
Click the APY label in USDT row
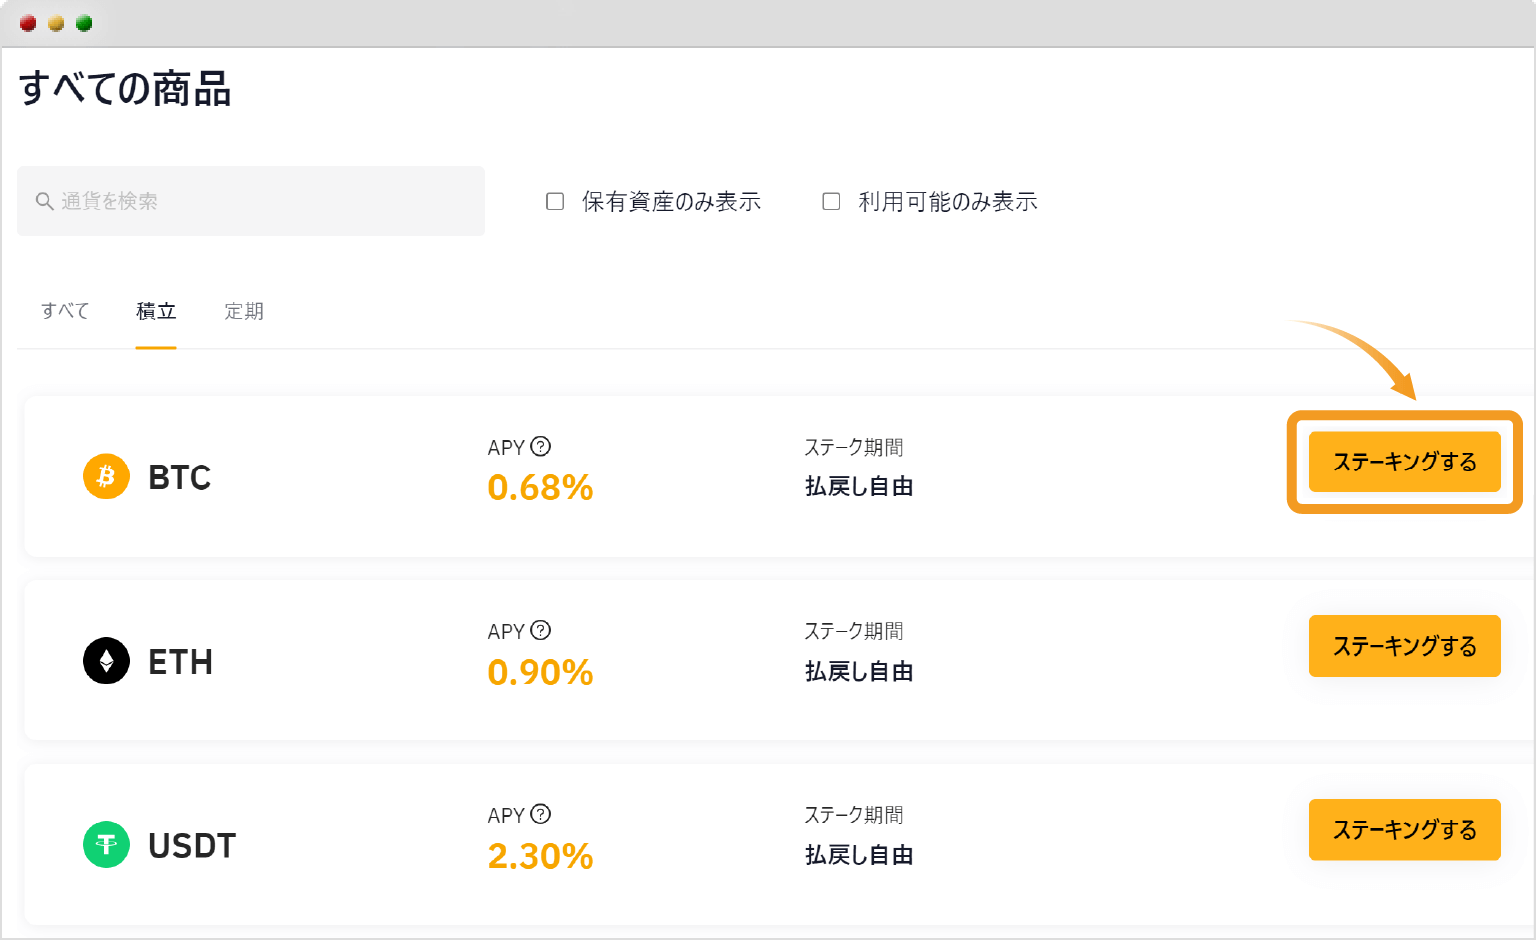pos(506,816)
